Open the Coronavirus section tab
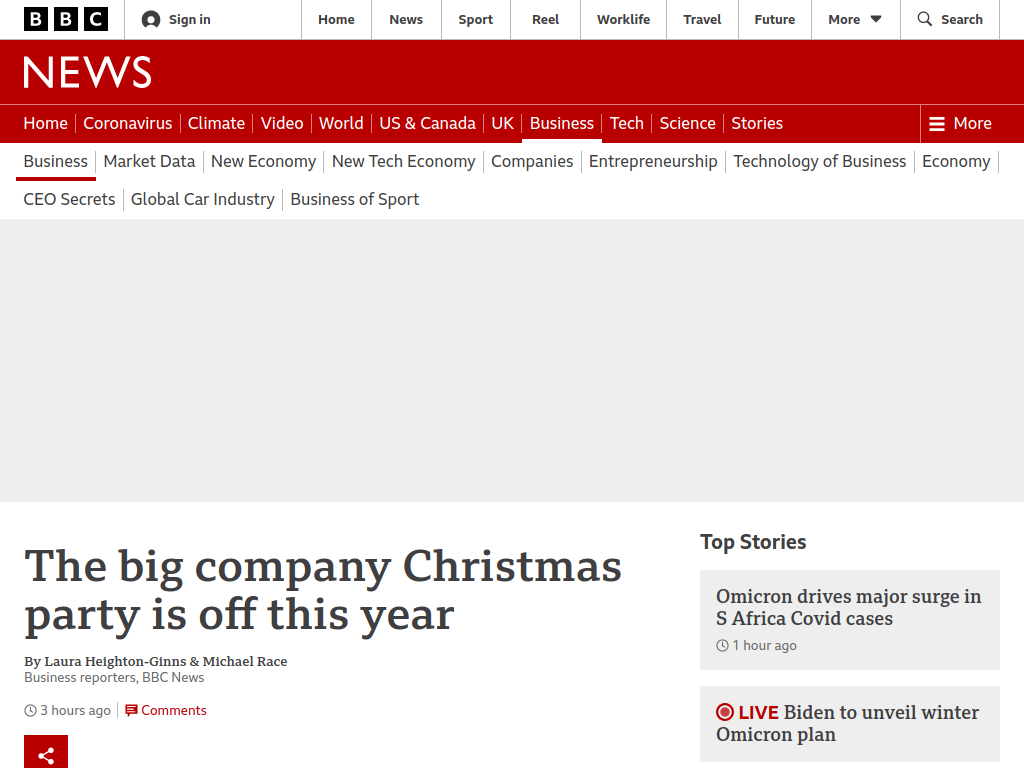The width and height of the screenshot is (1024, 768). point(127,123)
